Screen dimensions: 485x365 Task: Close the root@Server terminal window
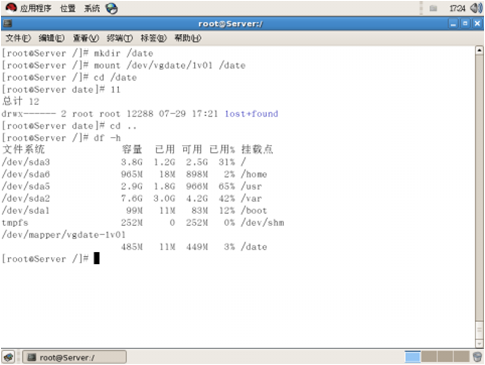pos(477,24)
